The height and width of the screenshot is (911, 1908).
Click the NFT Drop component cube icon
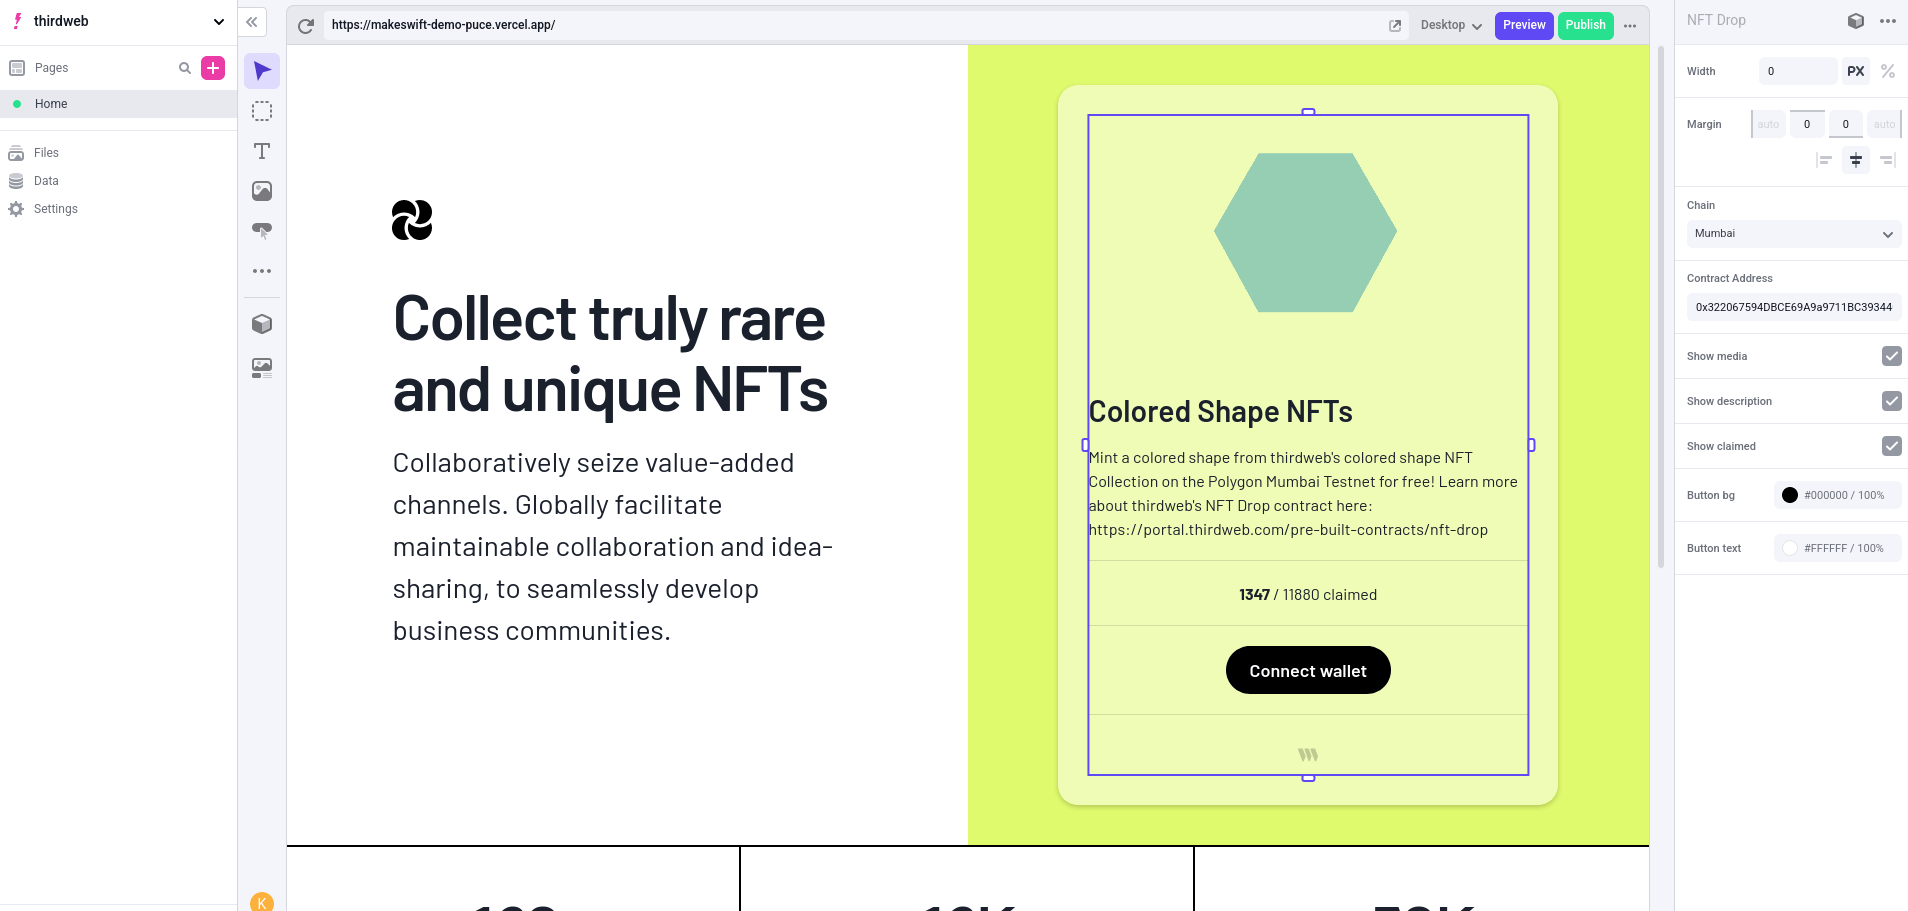pos(1856,21)
